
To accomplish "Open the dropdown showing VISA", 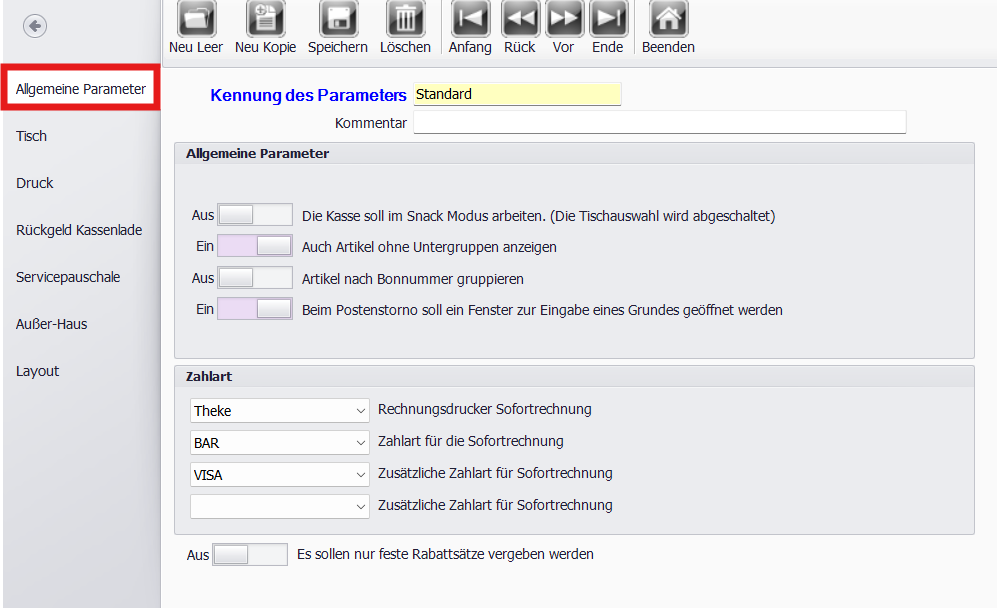I will (280, 475).
